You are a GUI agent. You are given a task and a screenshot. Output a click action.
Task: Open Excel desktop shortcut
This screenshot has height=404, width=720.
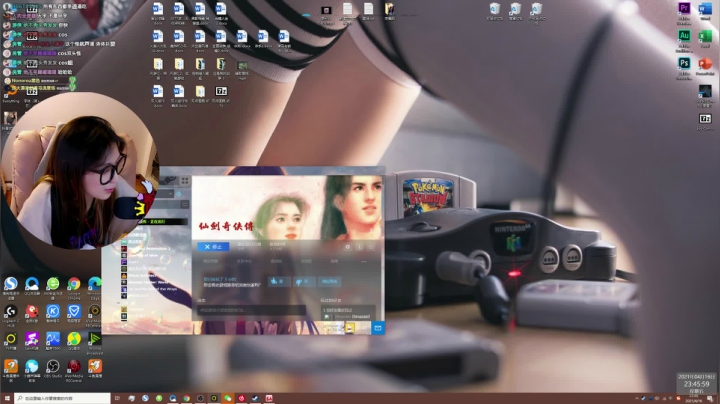705,39
